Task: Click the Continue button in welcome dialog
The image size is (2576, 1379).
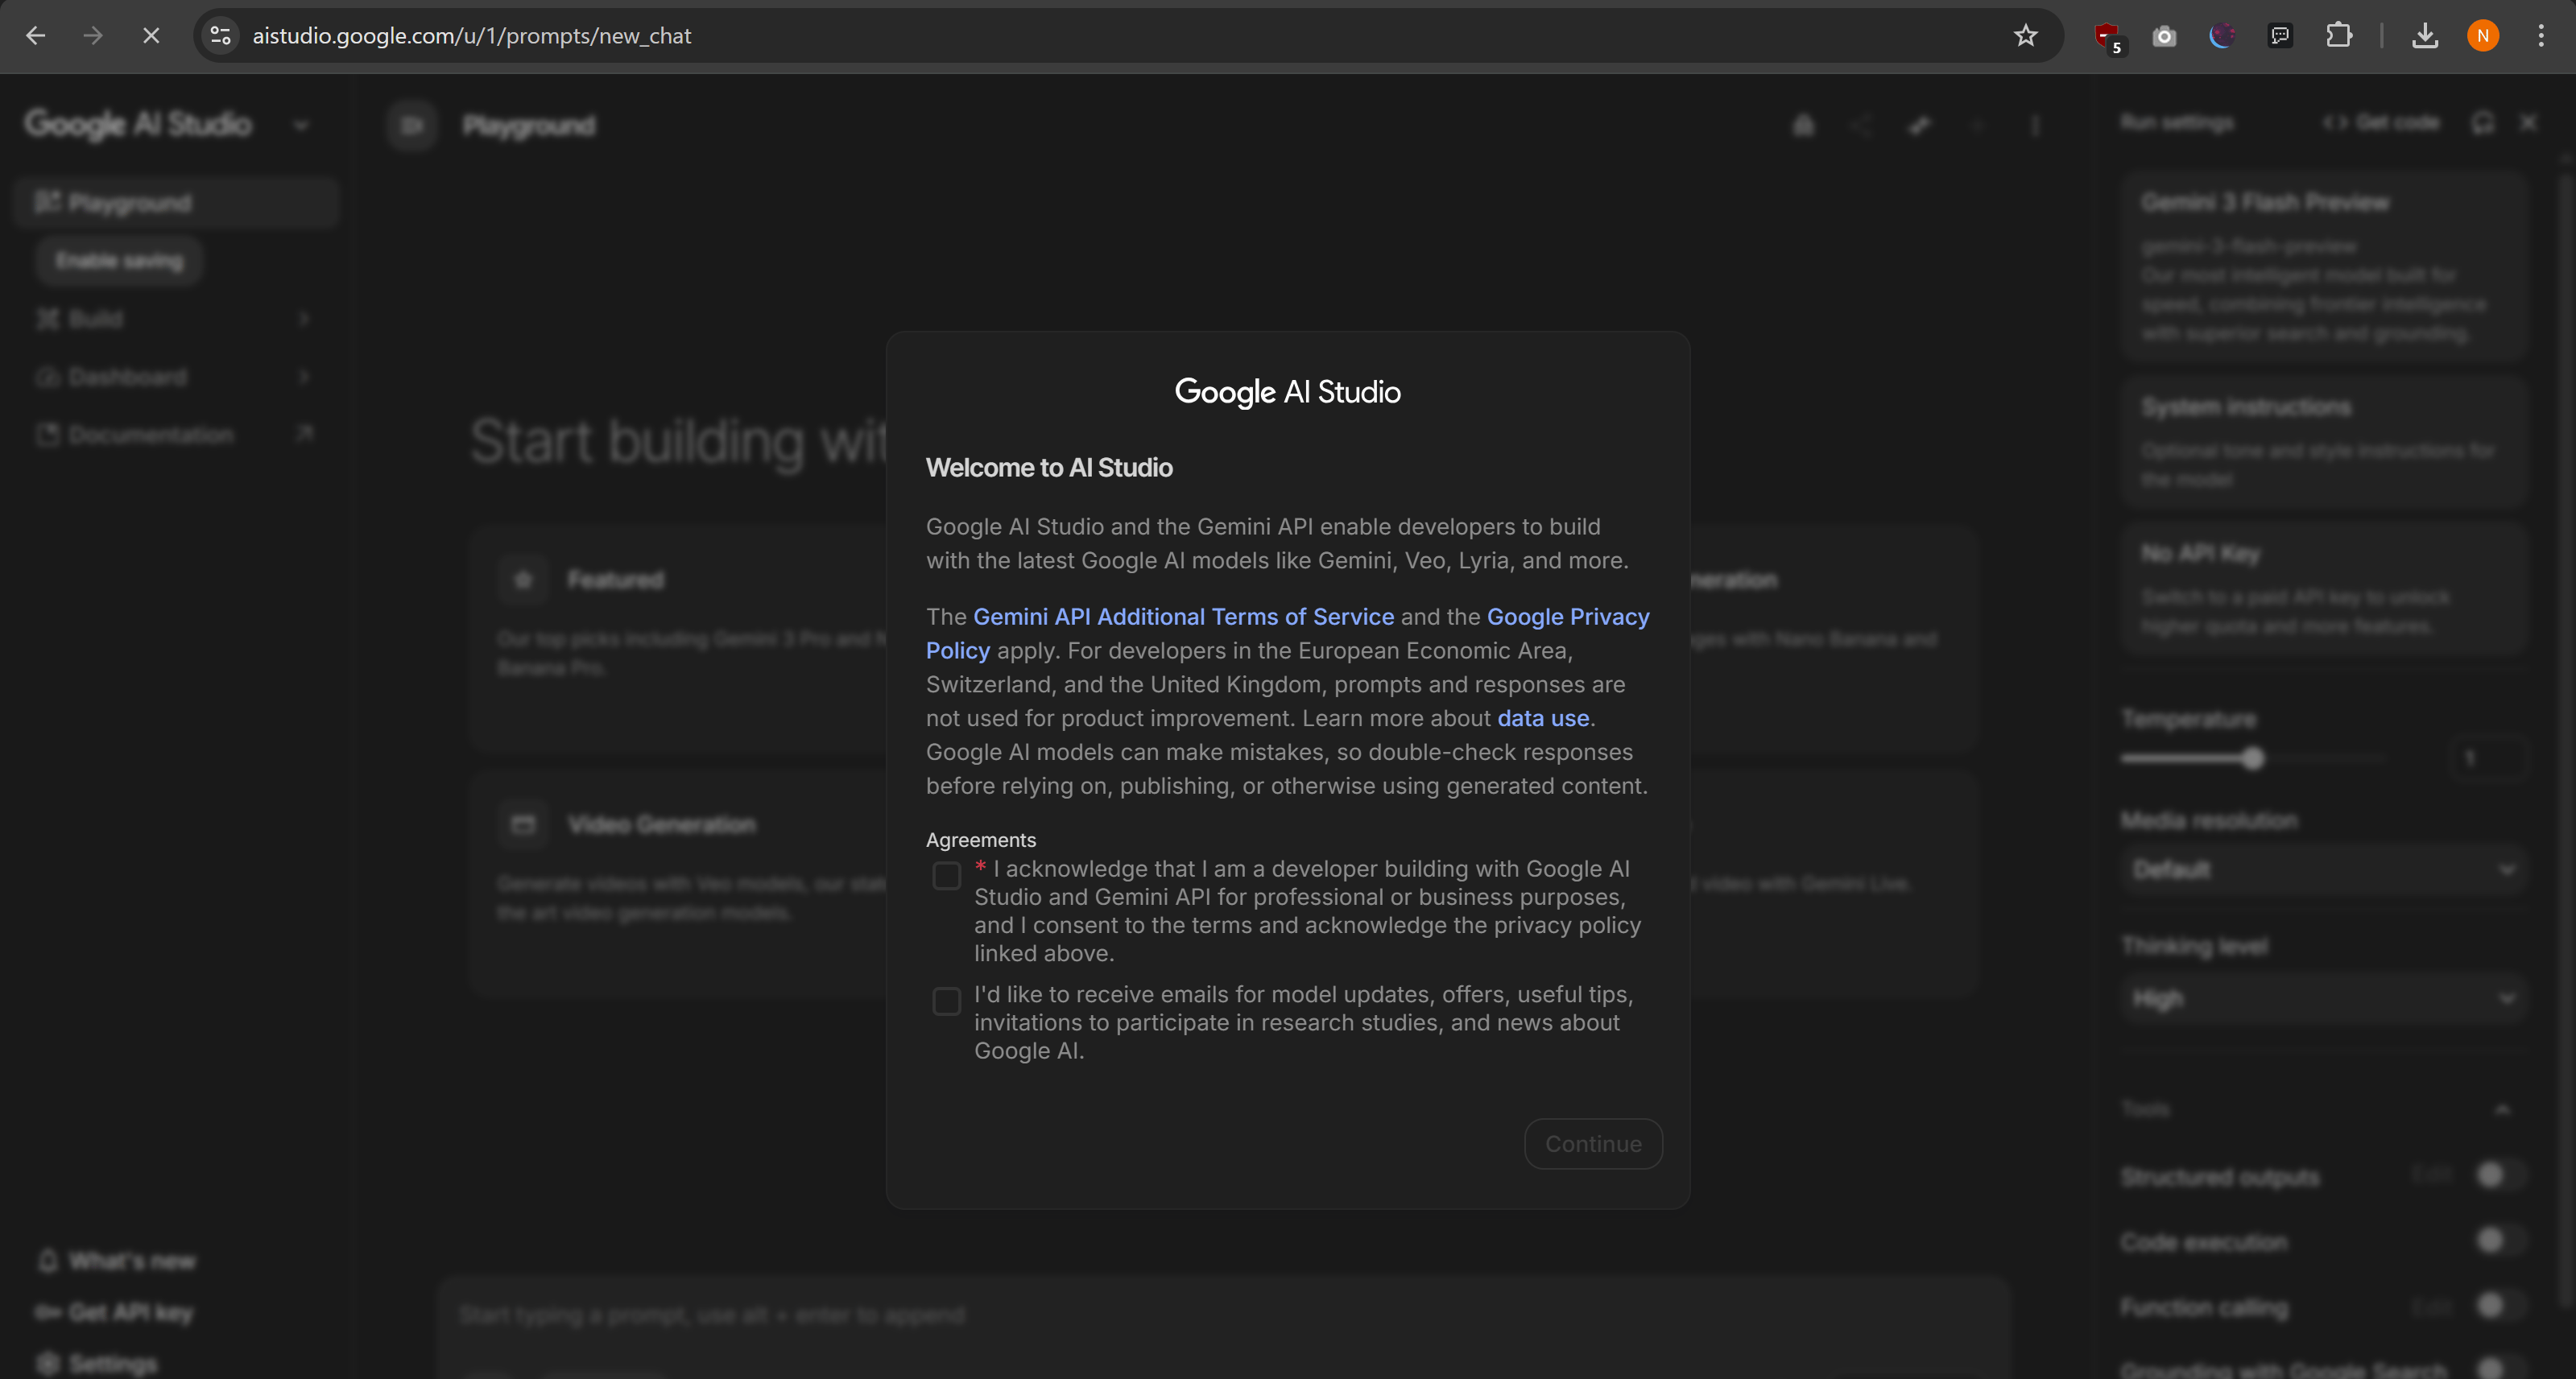Action: pyautogui.click(x=1593, y=1143)
